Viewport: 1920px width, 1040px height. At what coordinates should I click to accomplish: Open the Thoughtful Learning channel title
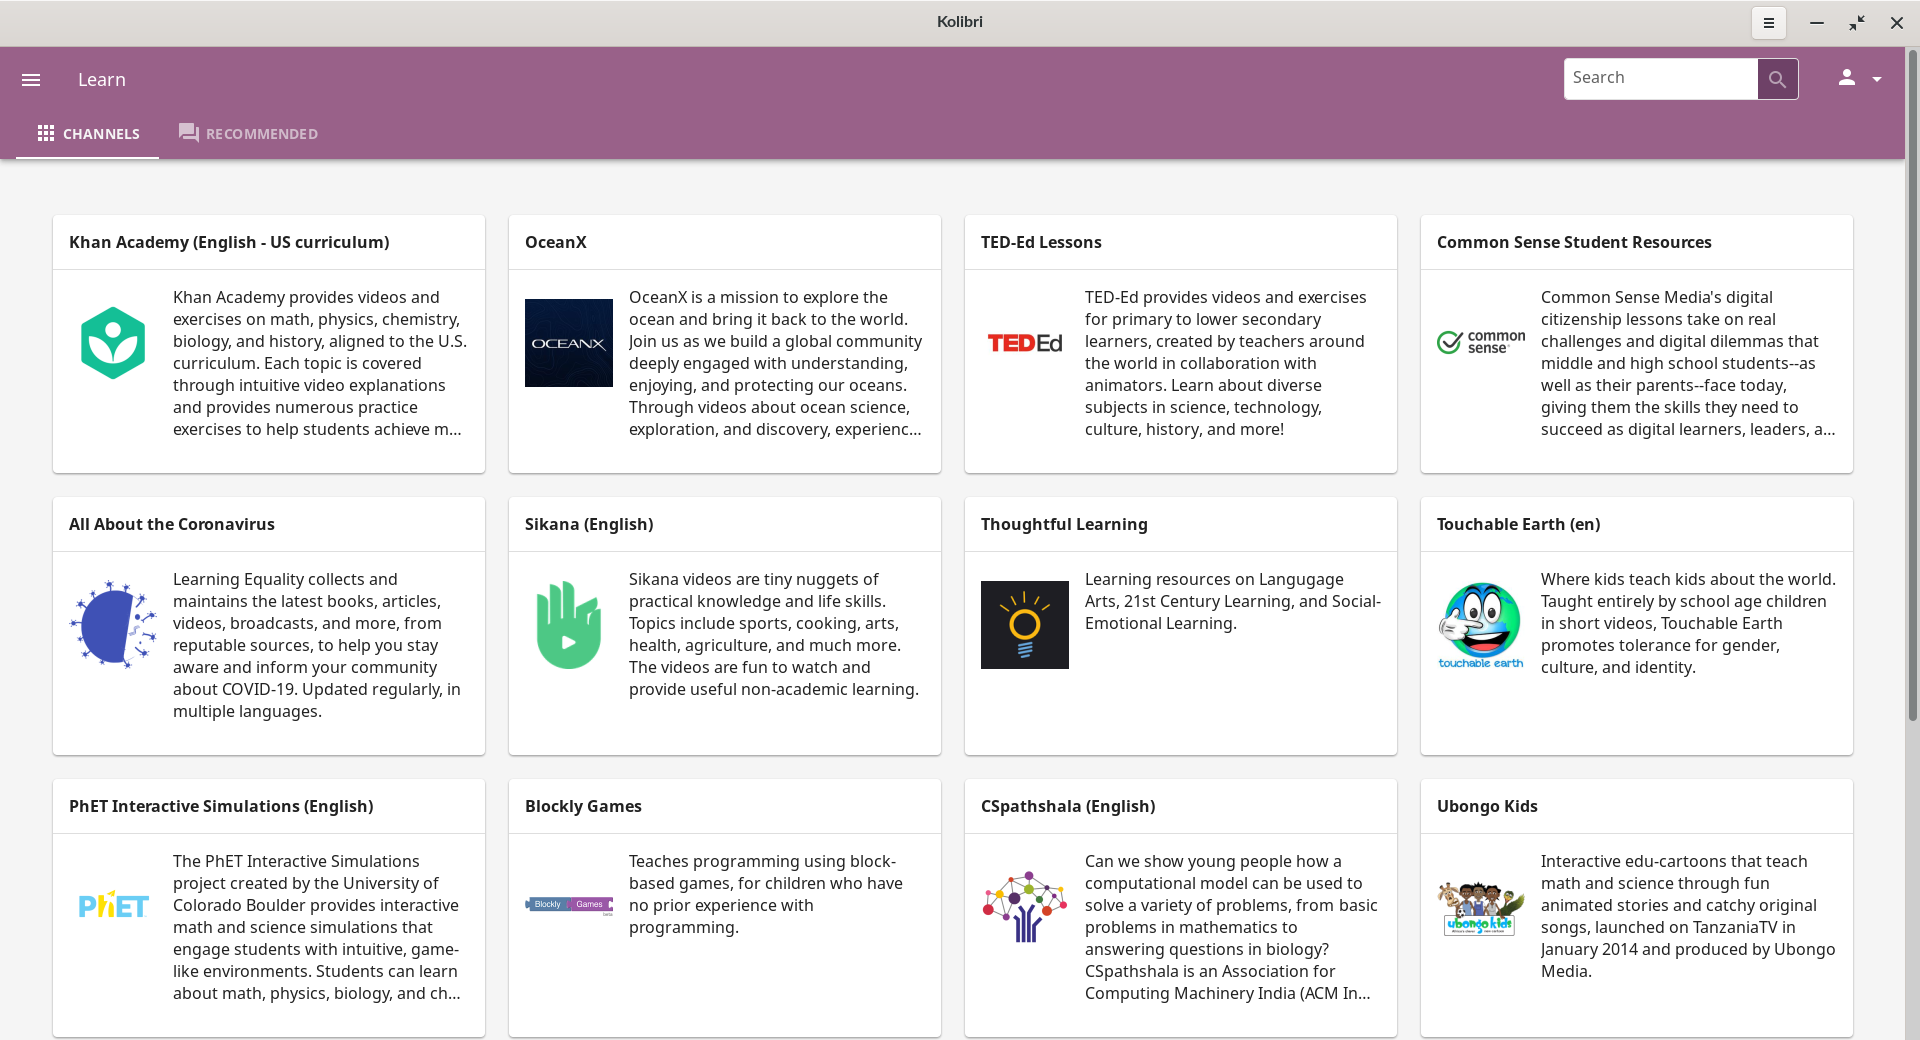(x=1064, y=525)
